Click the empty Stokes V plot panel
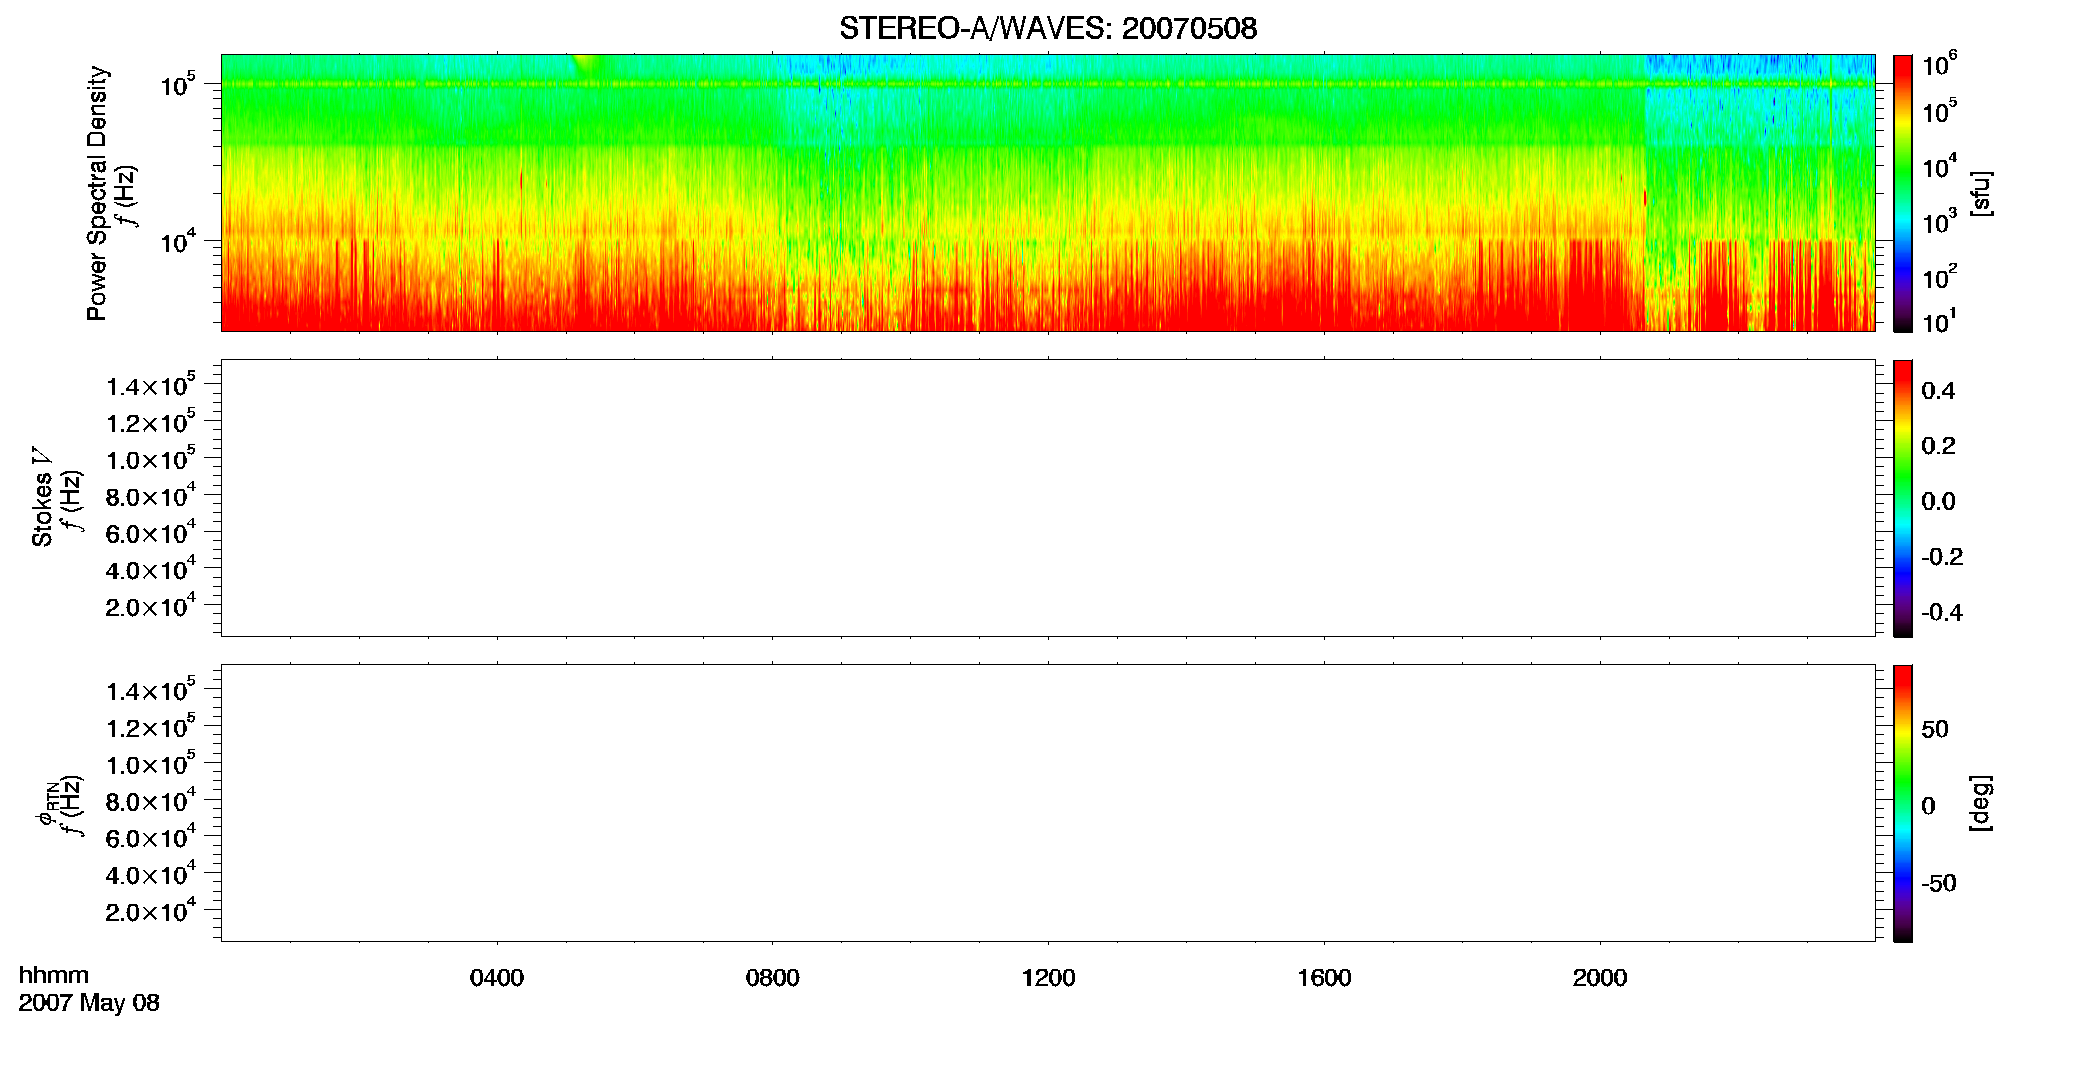Viewport: 2096px width, 1080px height. 1048,498
